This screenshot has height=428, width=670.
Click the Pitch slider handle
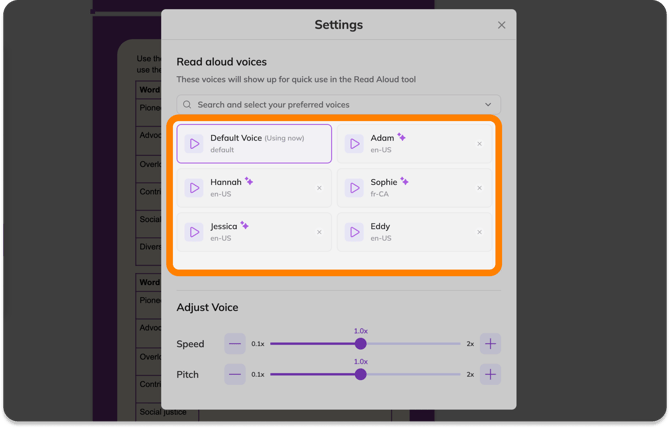361,375
